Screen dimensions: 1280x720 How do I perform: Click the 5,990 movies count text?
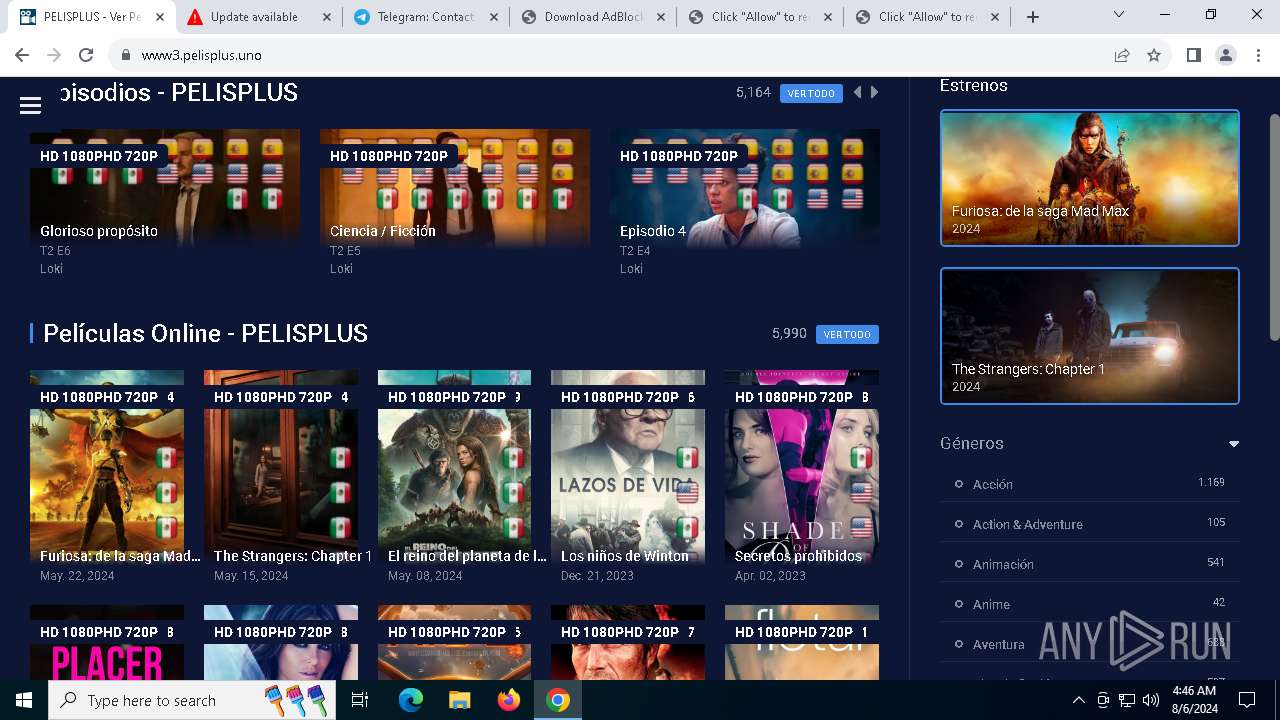(789, 333)
